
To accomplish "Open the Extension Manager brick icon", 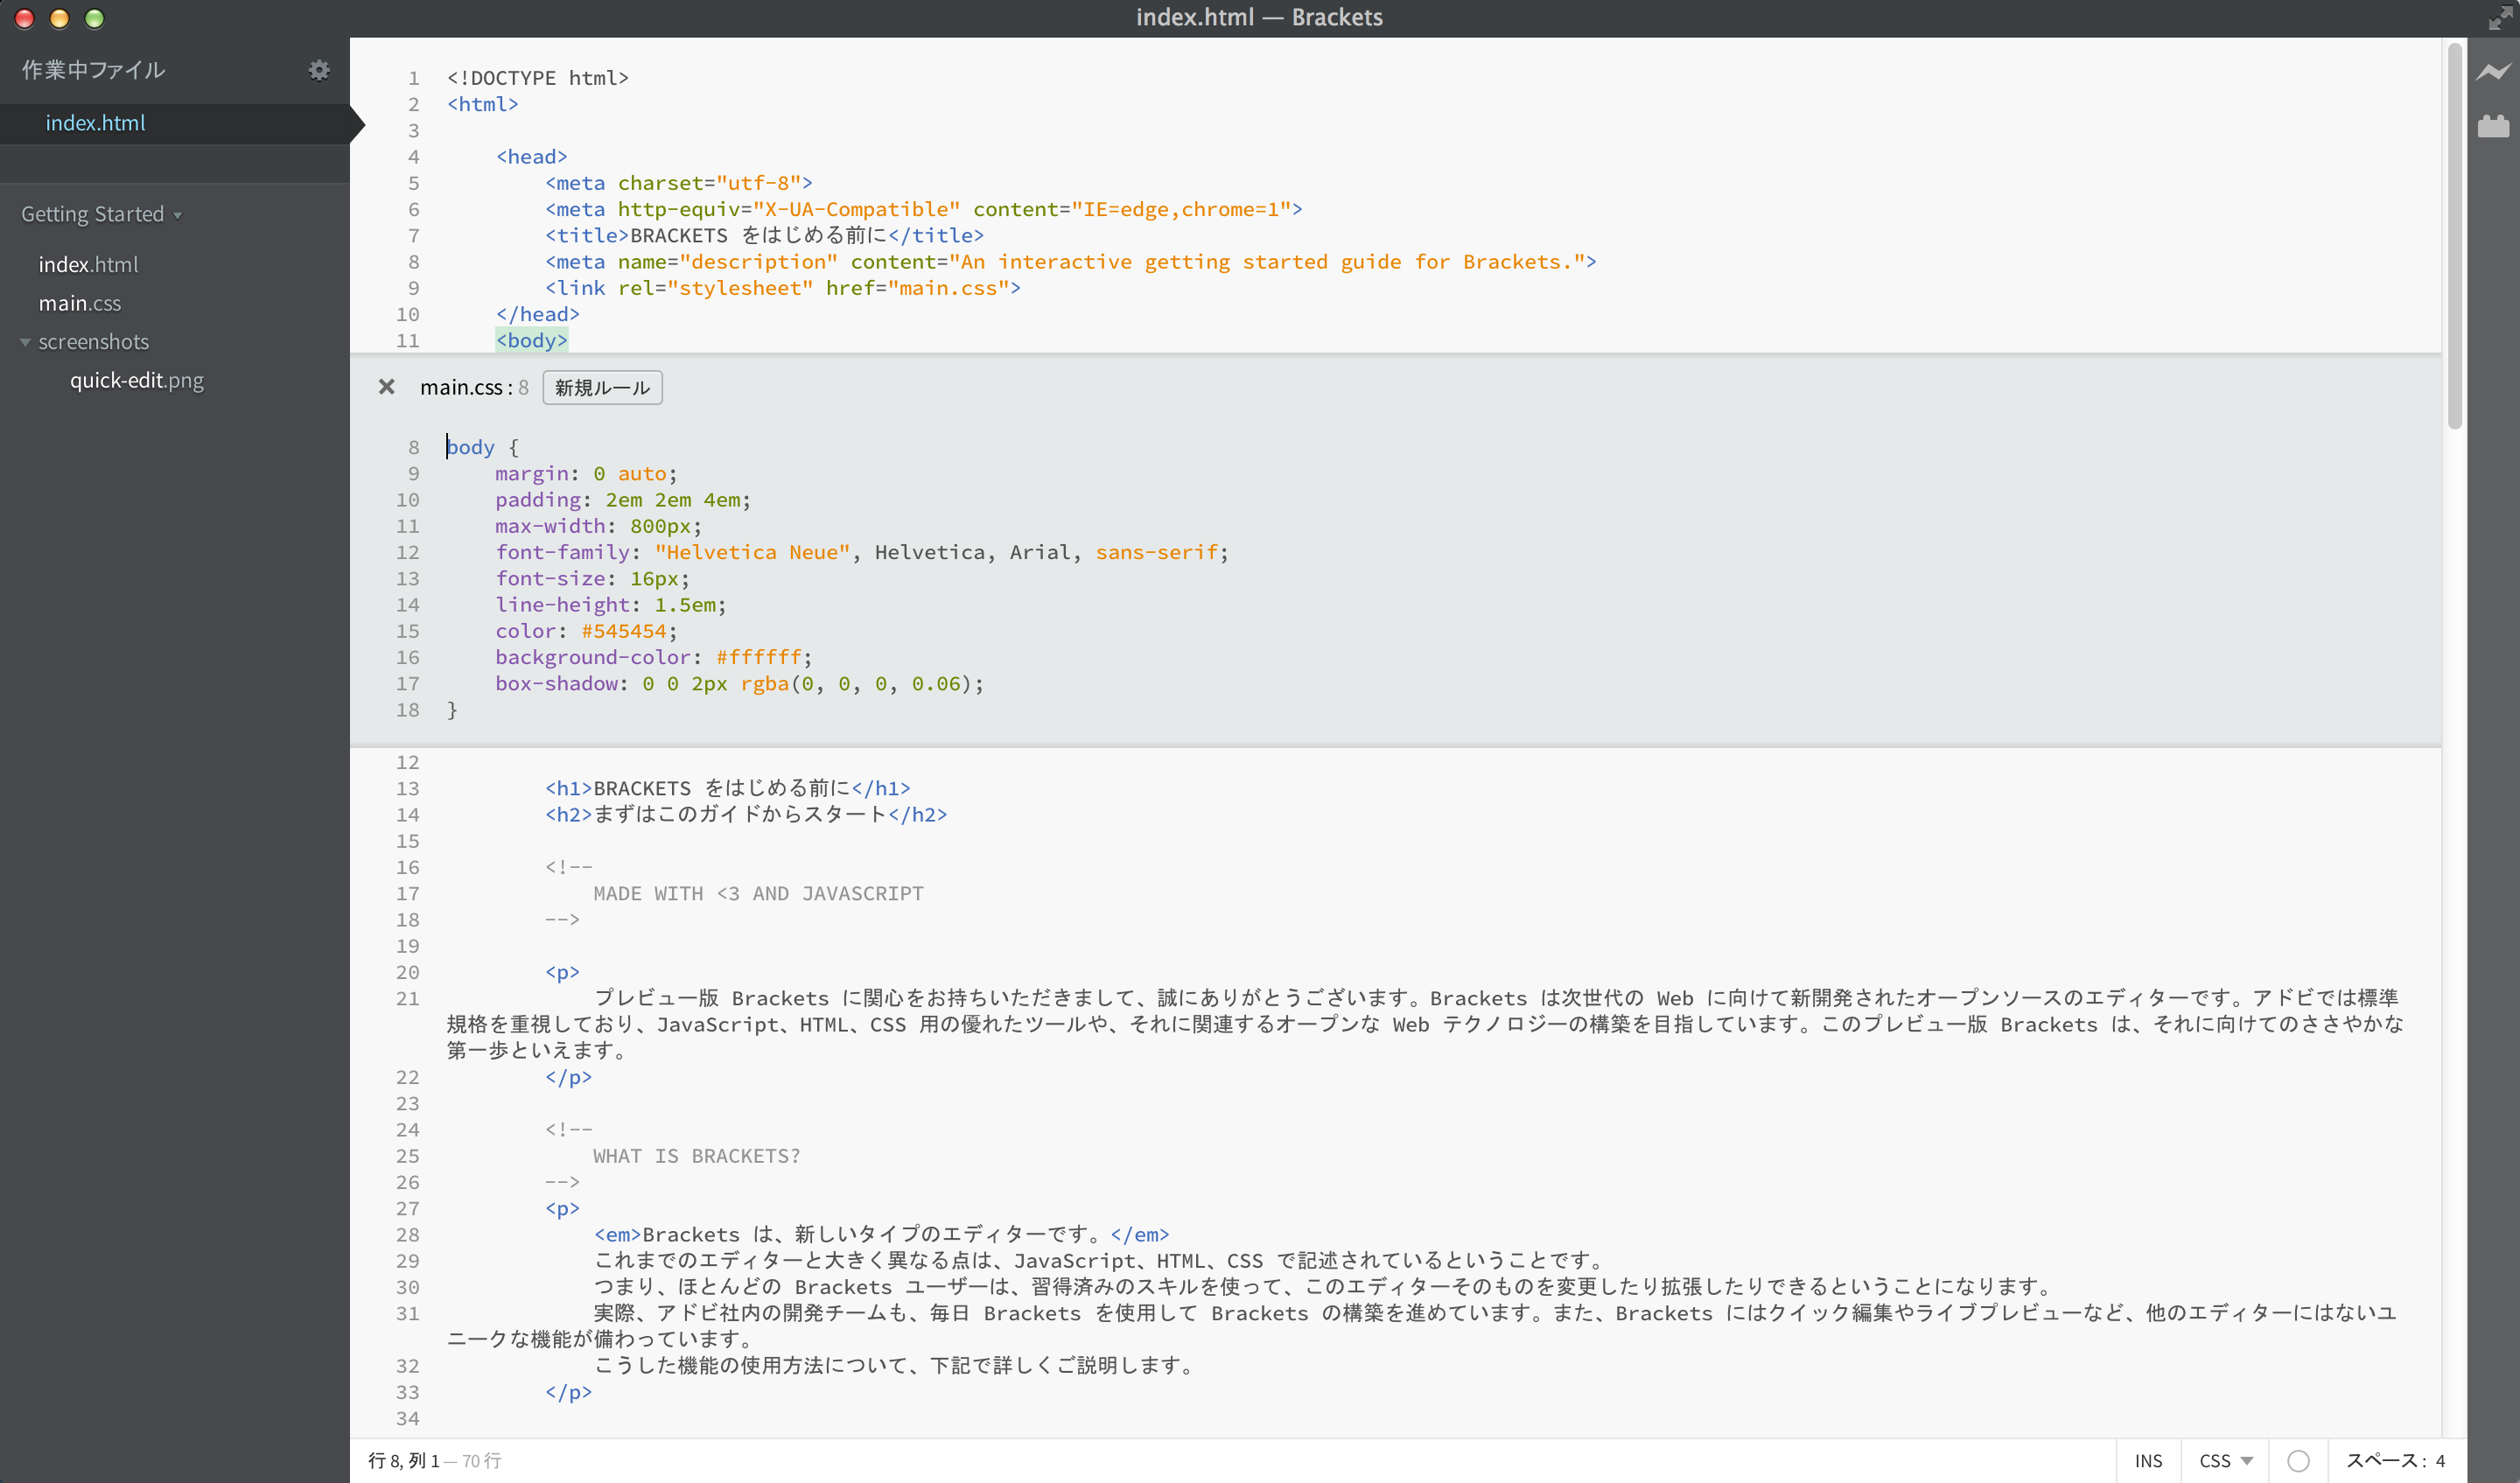I will [x=2493, y=126].
